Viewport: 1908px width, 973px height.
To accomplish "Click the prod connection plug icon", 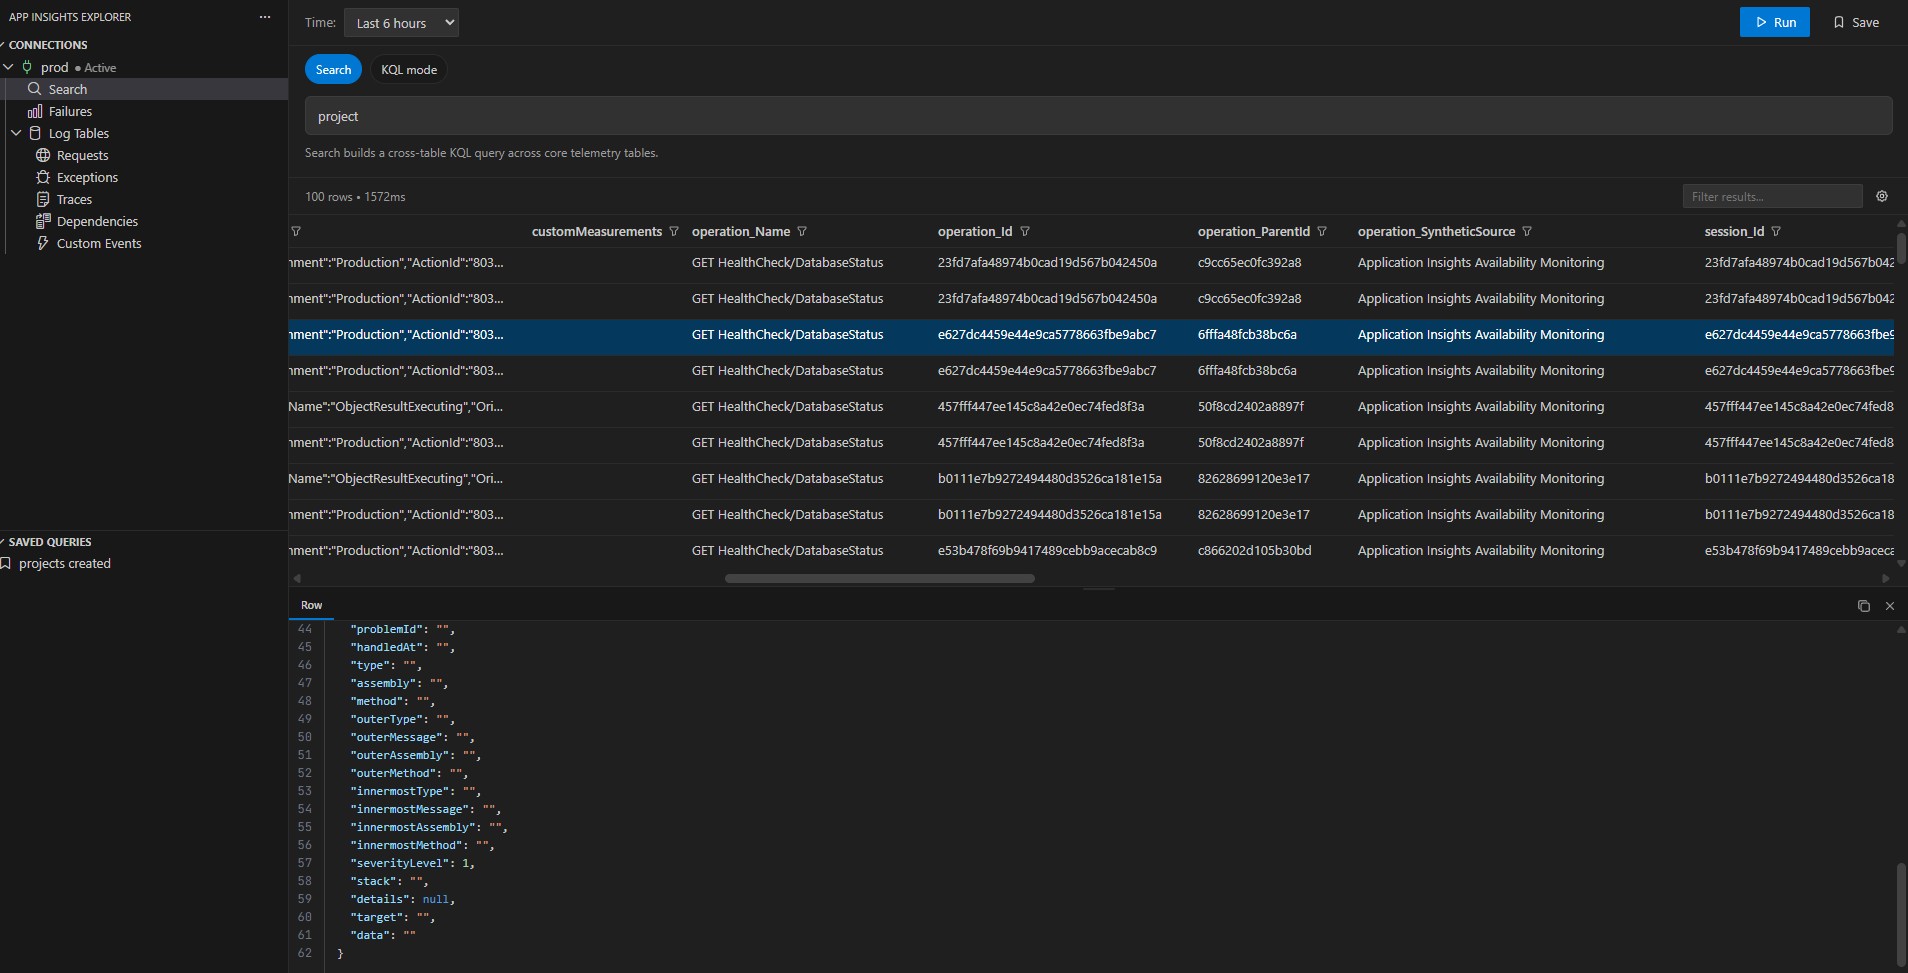I will (x=27, y=67).
